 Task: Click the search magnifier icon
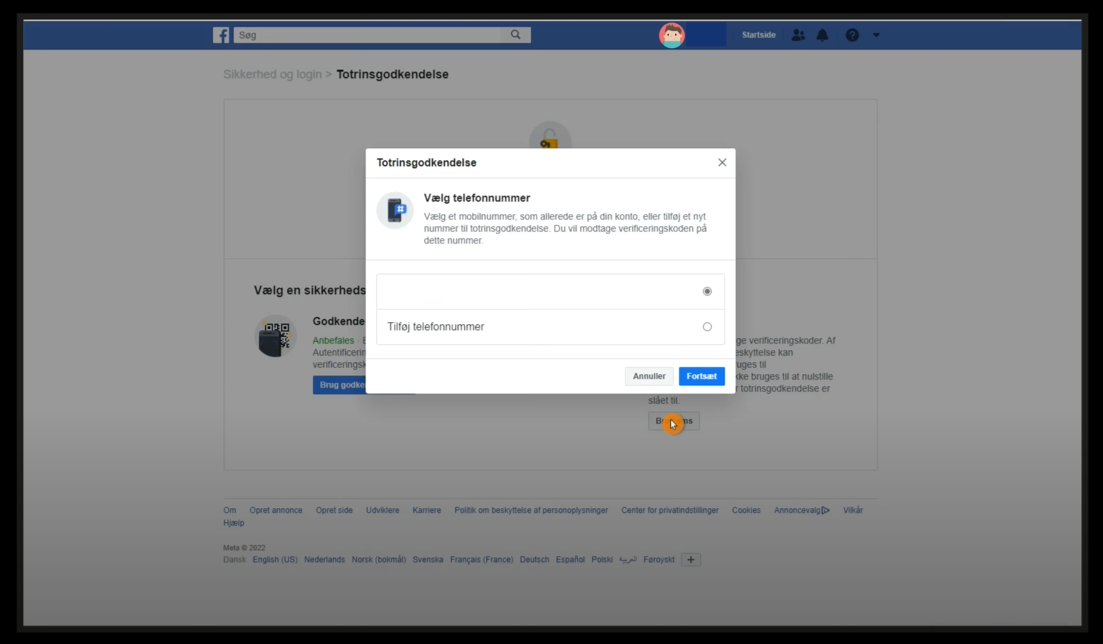point(516,35)
